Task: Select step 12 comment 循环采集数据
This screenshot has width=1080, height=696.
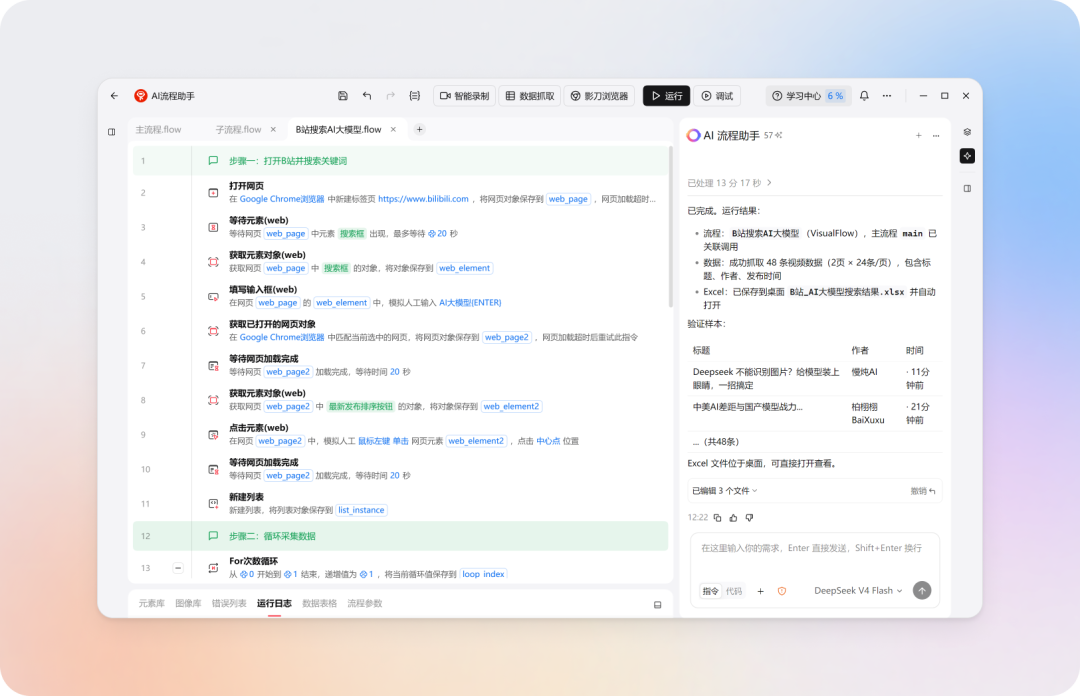Action: click(x=400, y=536)
